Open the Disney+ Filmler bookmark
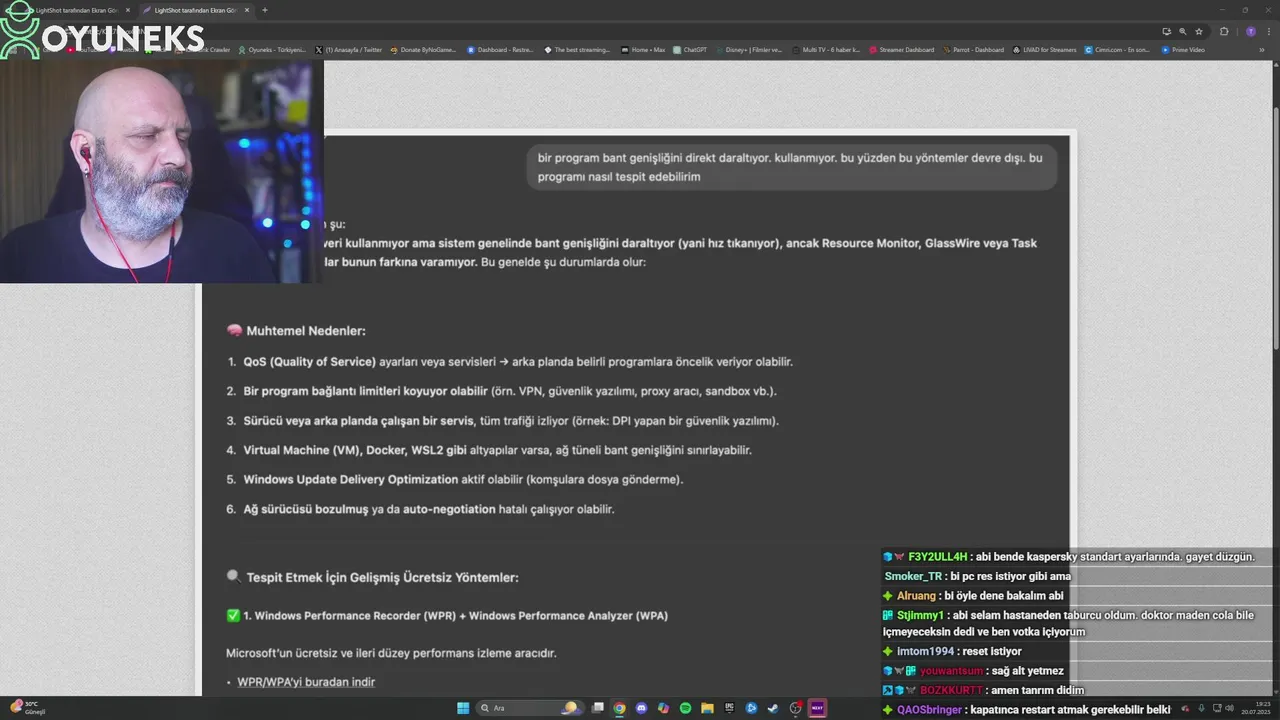This screenshot has width=1280, height=720. (748, 50)
